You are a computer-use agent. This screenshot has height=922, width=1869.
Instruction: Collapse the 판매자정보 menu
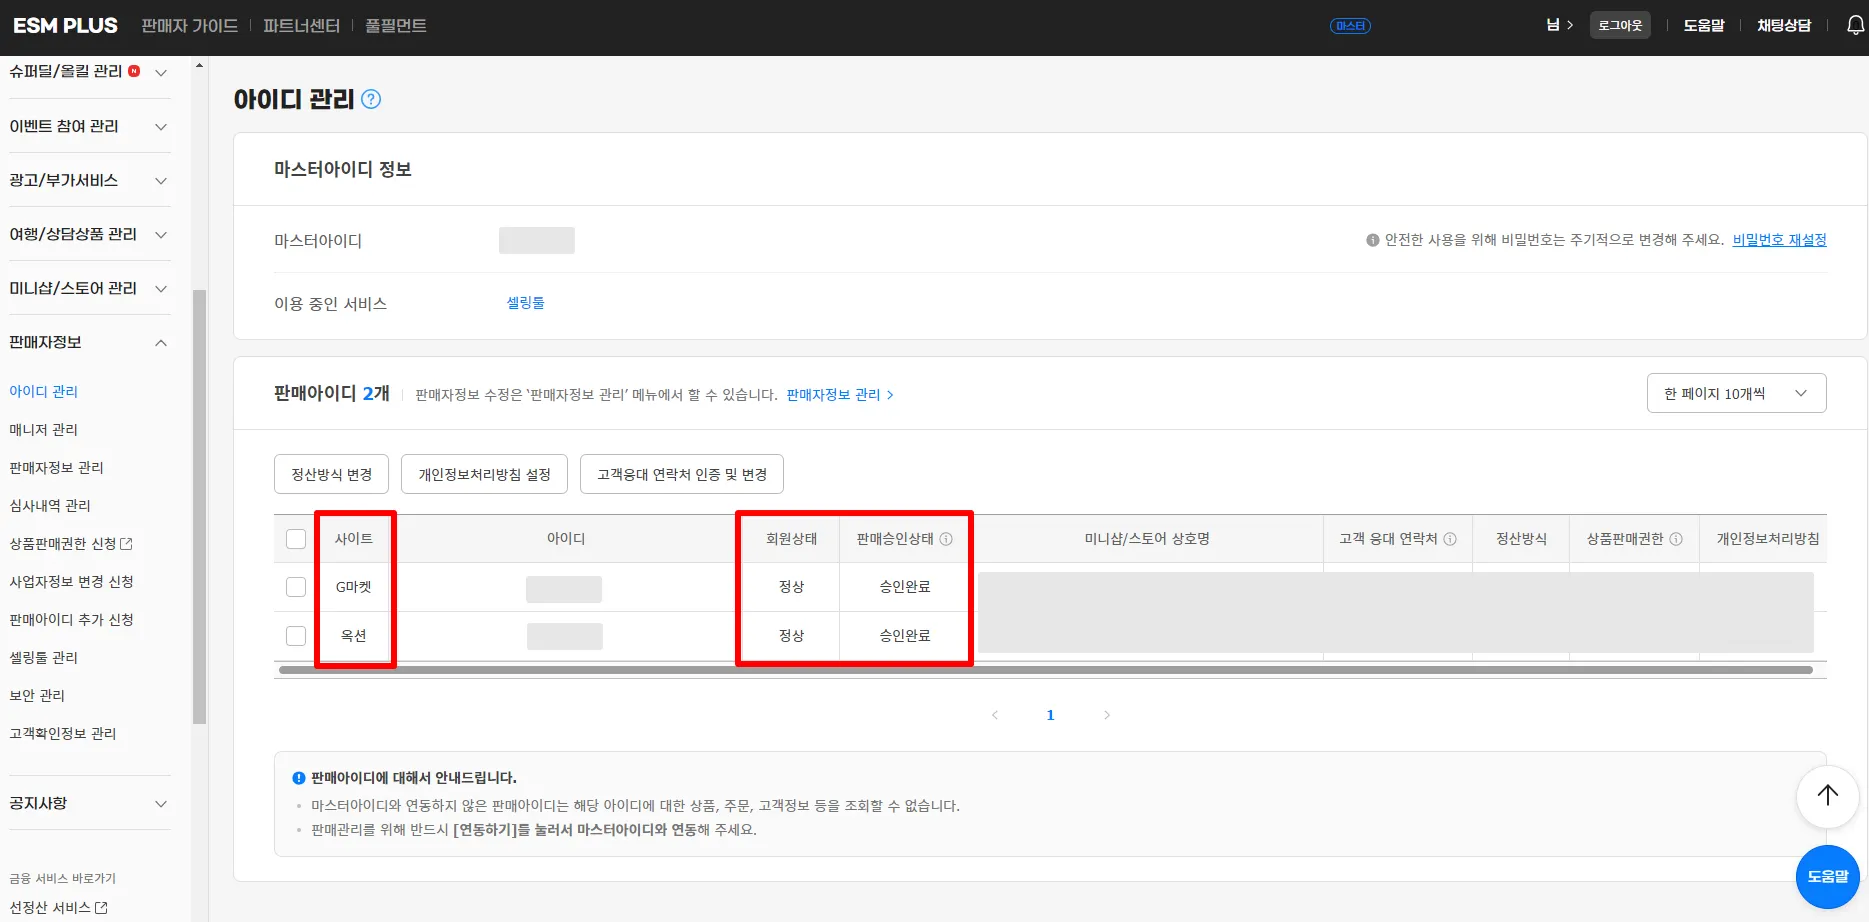[161, 343]
